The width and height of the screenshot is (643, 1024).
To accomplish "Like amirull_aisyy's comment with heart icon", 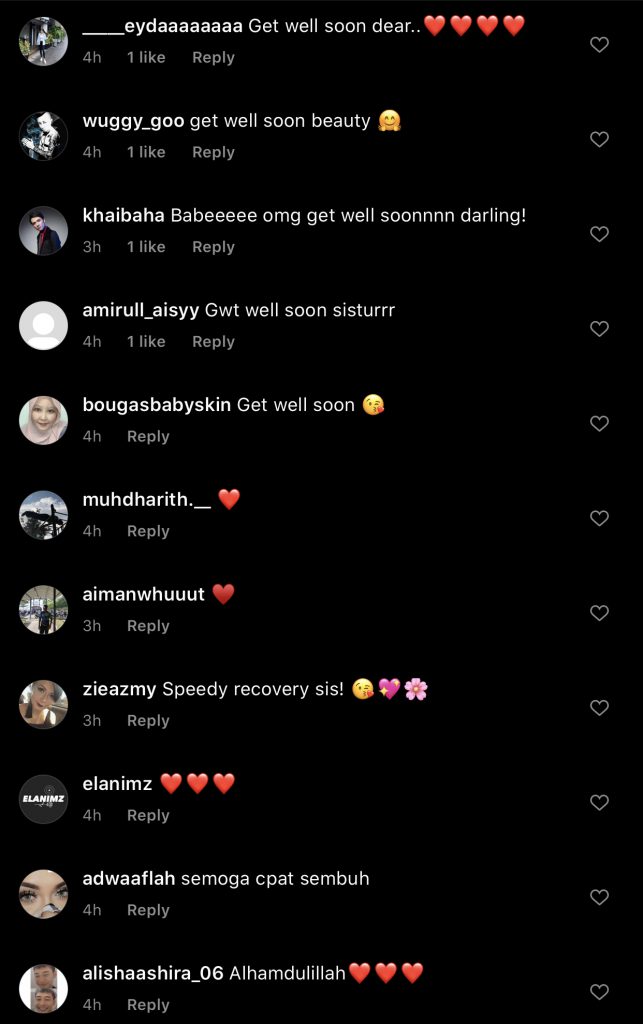I will point(599,328).
